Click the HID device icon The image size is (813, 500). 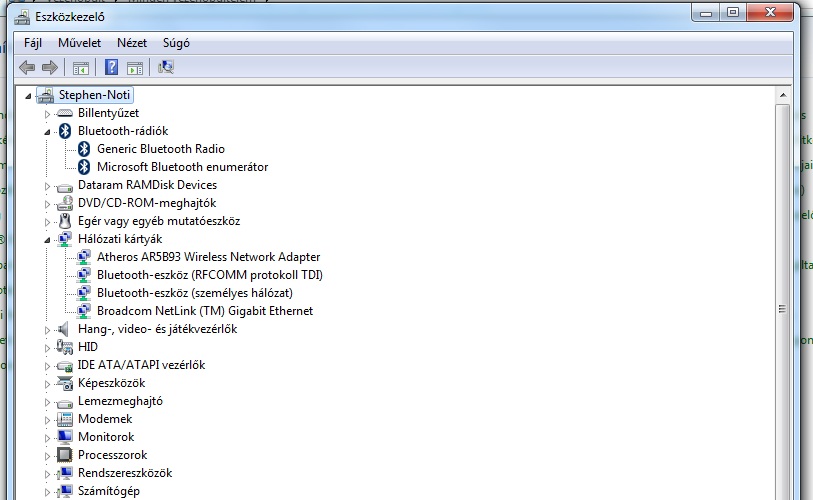click(x=64, y=347)
